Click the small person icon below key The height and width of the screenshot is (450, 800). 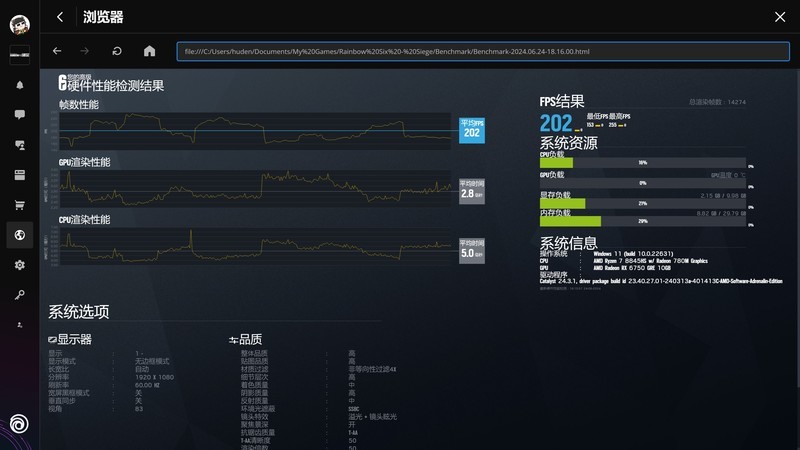(19, 324)
